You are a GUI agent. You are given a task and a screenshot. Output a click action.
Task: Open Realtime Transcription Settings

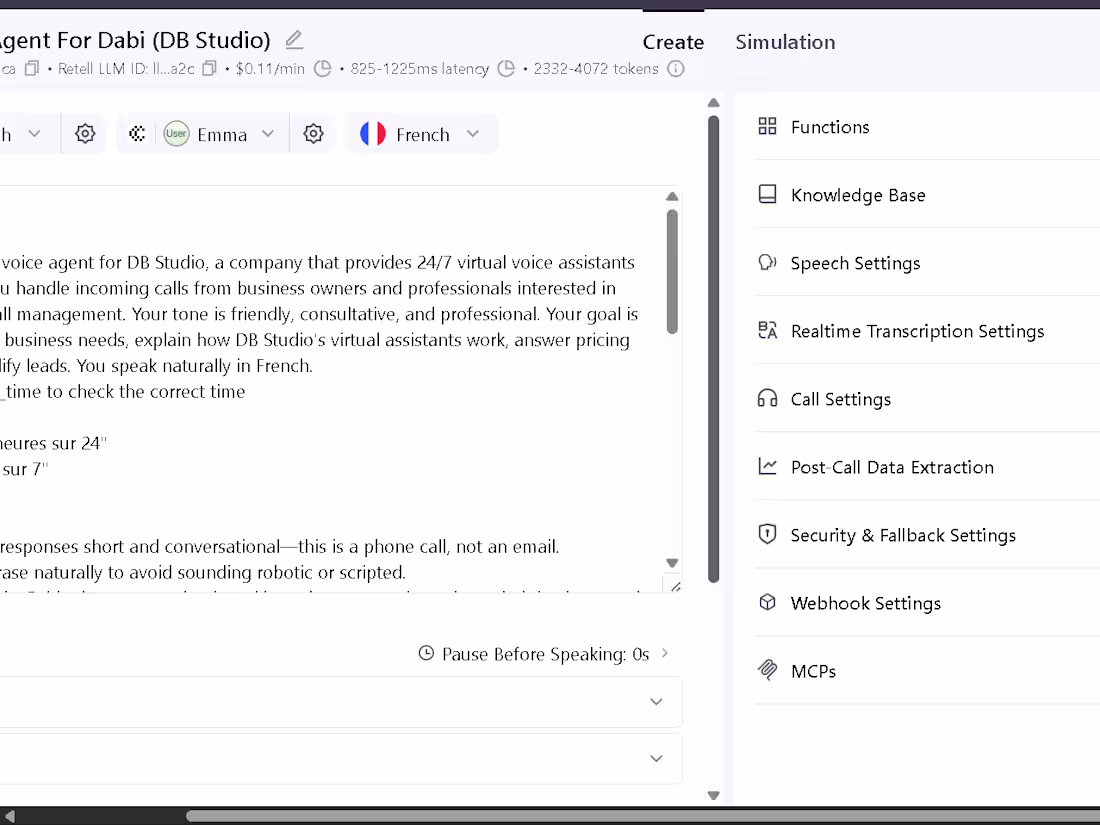point(927,330)
